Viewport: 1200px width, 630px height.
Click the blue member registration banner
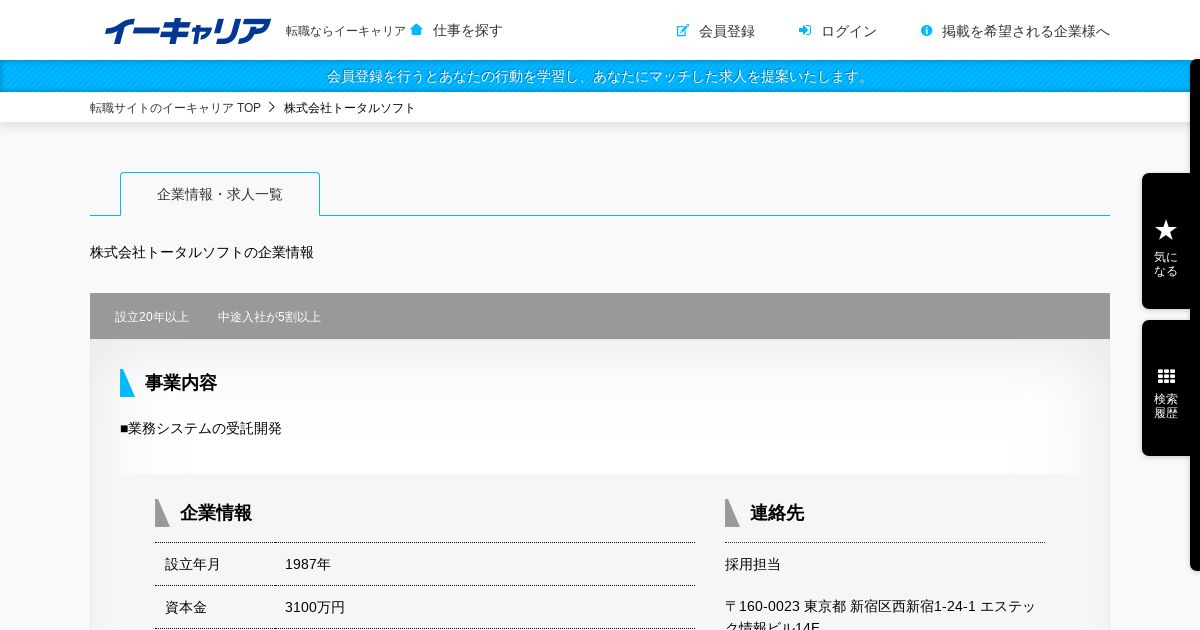[x=600, y=76]
